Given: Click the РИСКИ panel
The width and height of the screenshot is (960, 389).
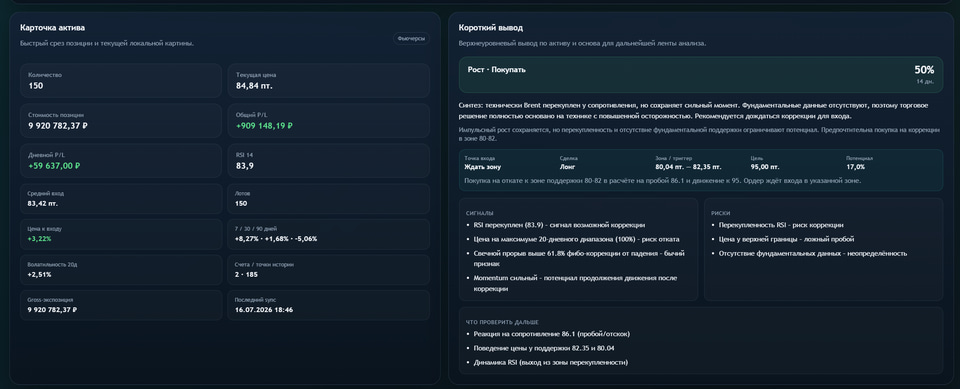Looking at the screenshot, I should [x=823, y=249].
